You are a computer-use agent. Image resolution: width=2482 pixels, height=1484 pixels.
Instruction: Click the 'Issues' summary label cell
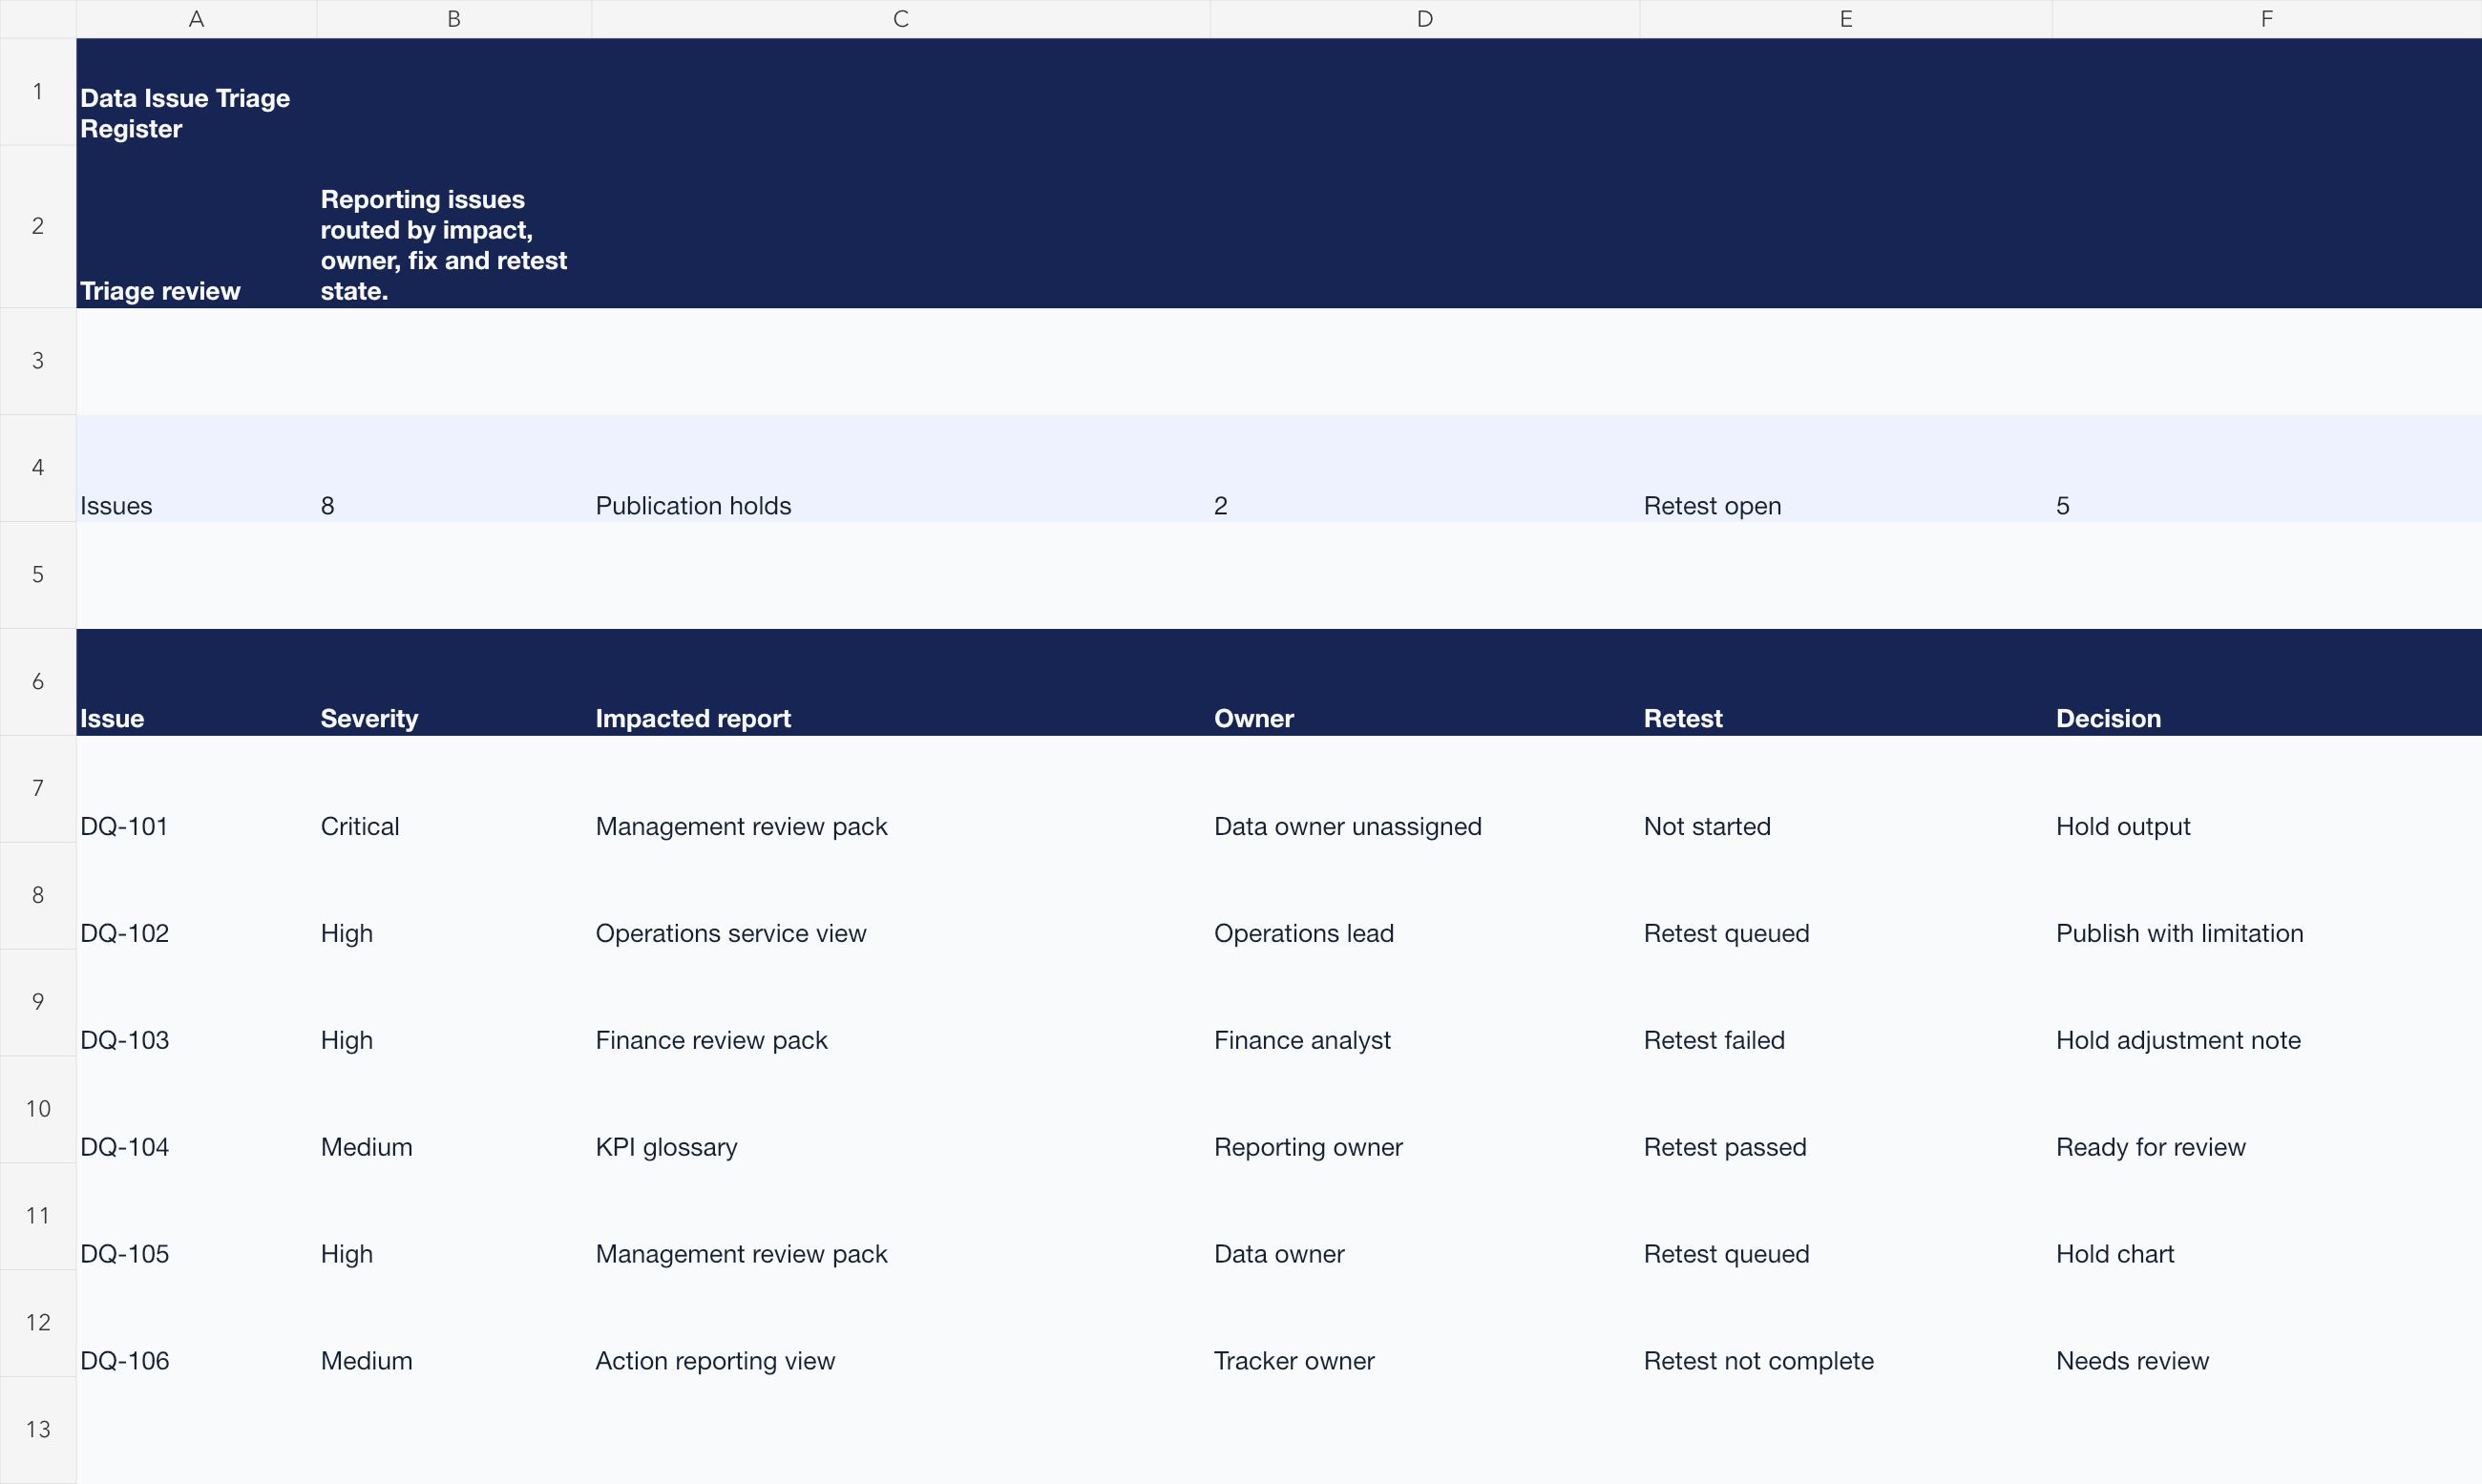point(196,468)
